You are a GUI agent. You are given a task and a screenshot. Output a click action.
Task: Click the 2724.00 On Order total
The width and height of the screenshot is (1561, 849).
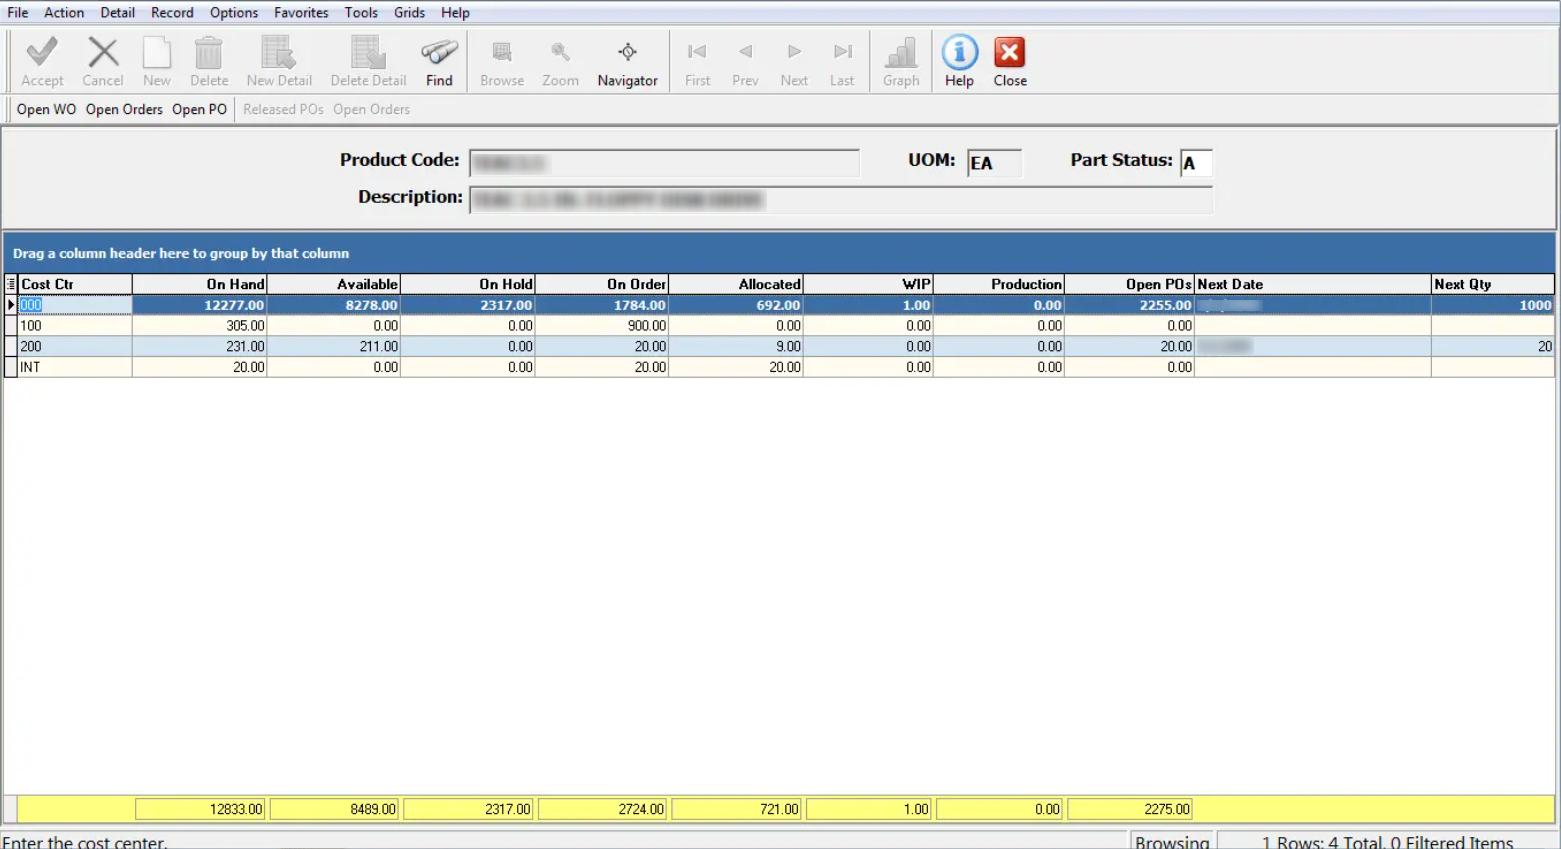[x=602, y=809]
